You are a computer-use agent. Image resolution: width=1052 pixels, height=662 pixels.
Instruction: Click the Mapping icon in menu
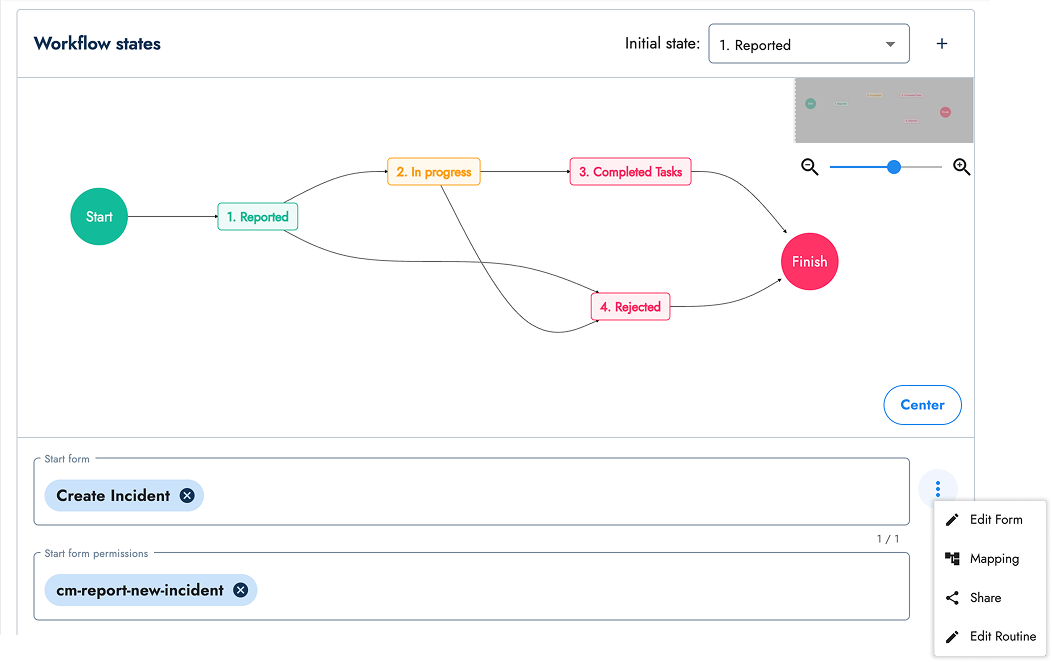pos(952,559)
